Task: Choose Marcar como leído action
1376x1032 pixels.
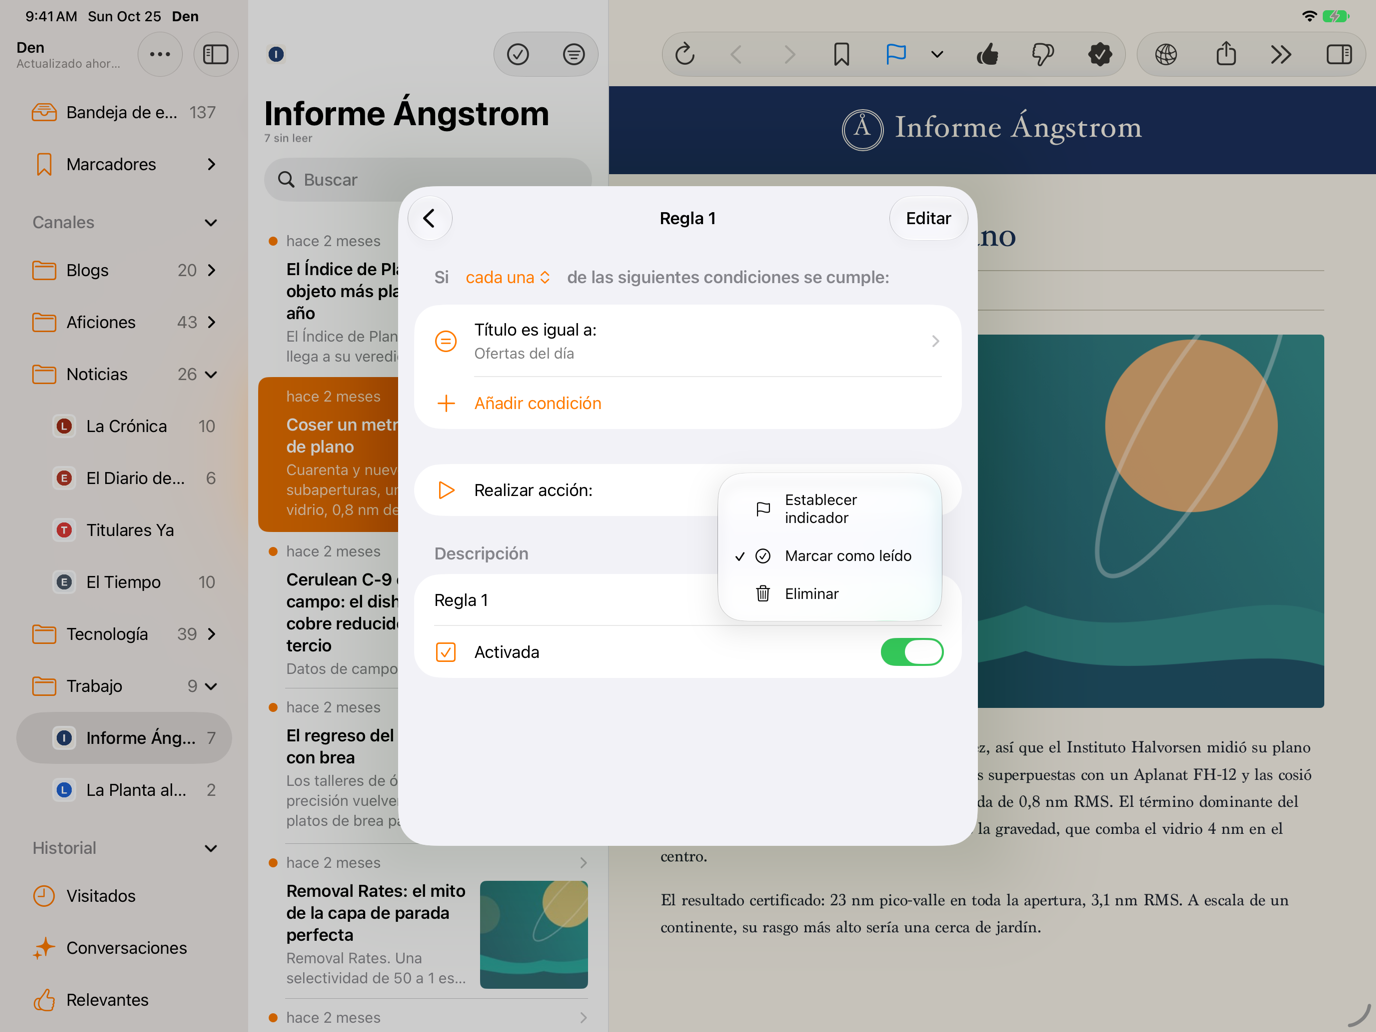Action: (829, 556)
